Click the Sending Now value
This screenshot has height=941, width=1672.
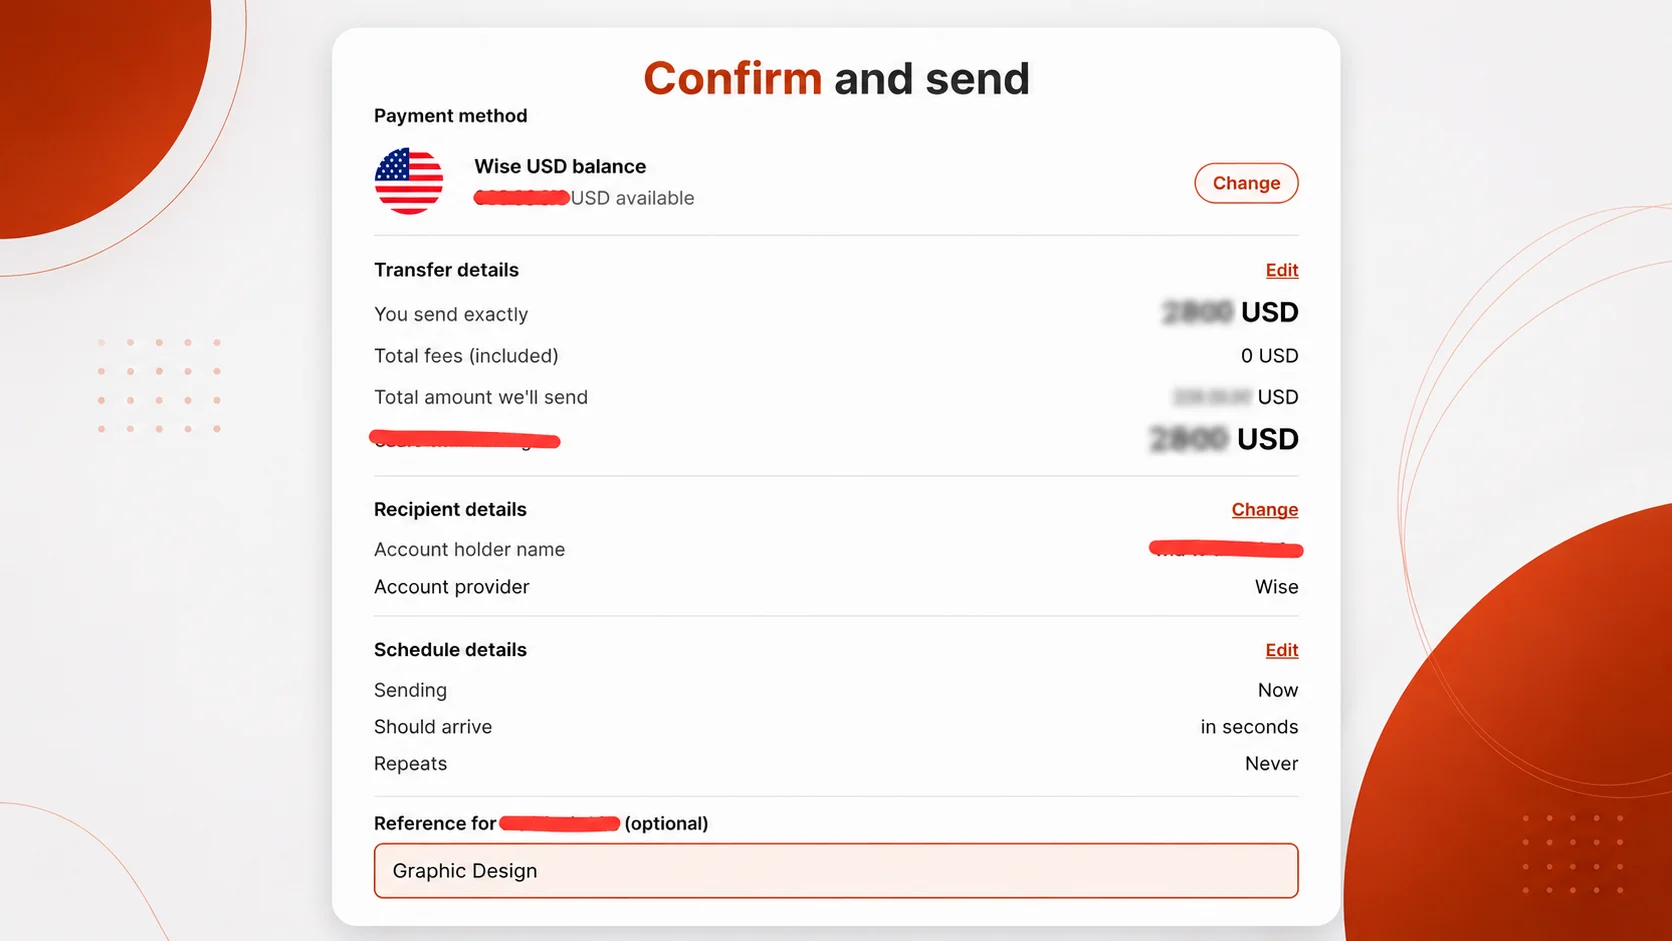coord(1277,690)
